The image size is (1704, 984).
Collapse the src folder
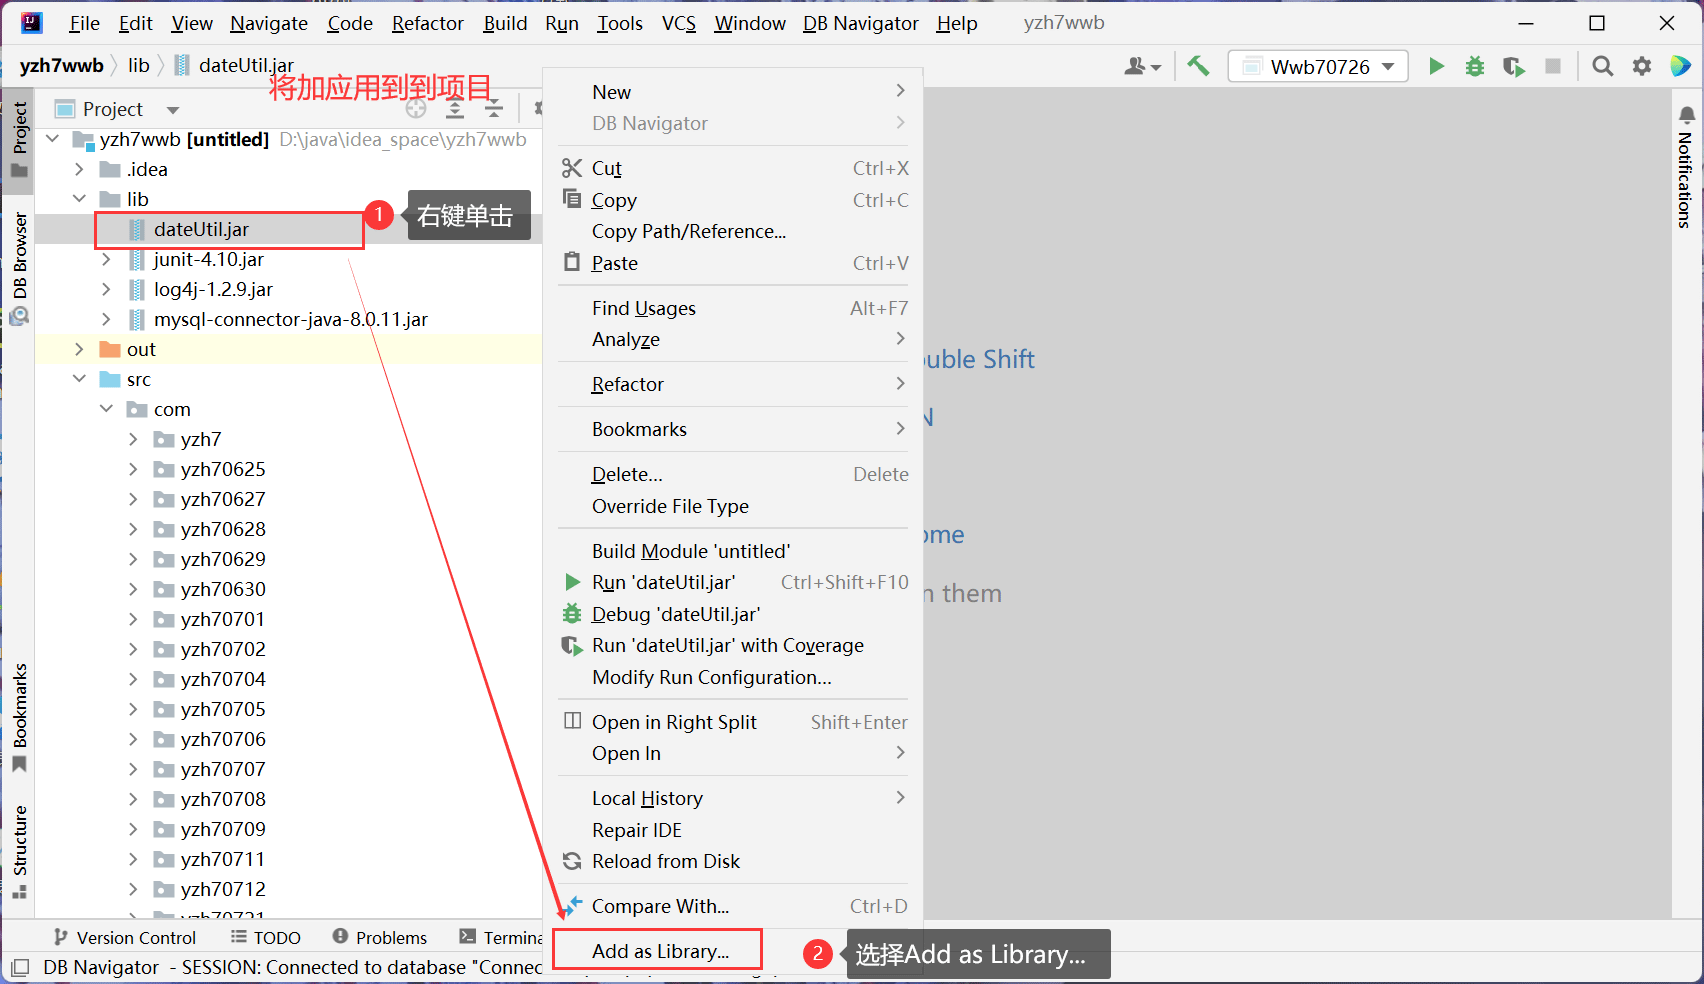pos(79,379)
